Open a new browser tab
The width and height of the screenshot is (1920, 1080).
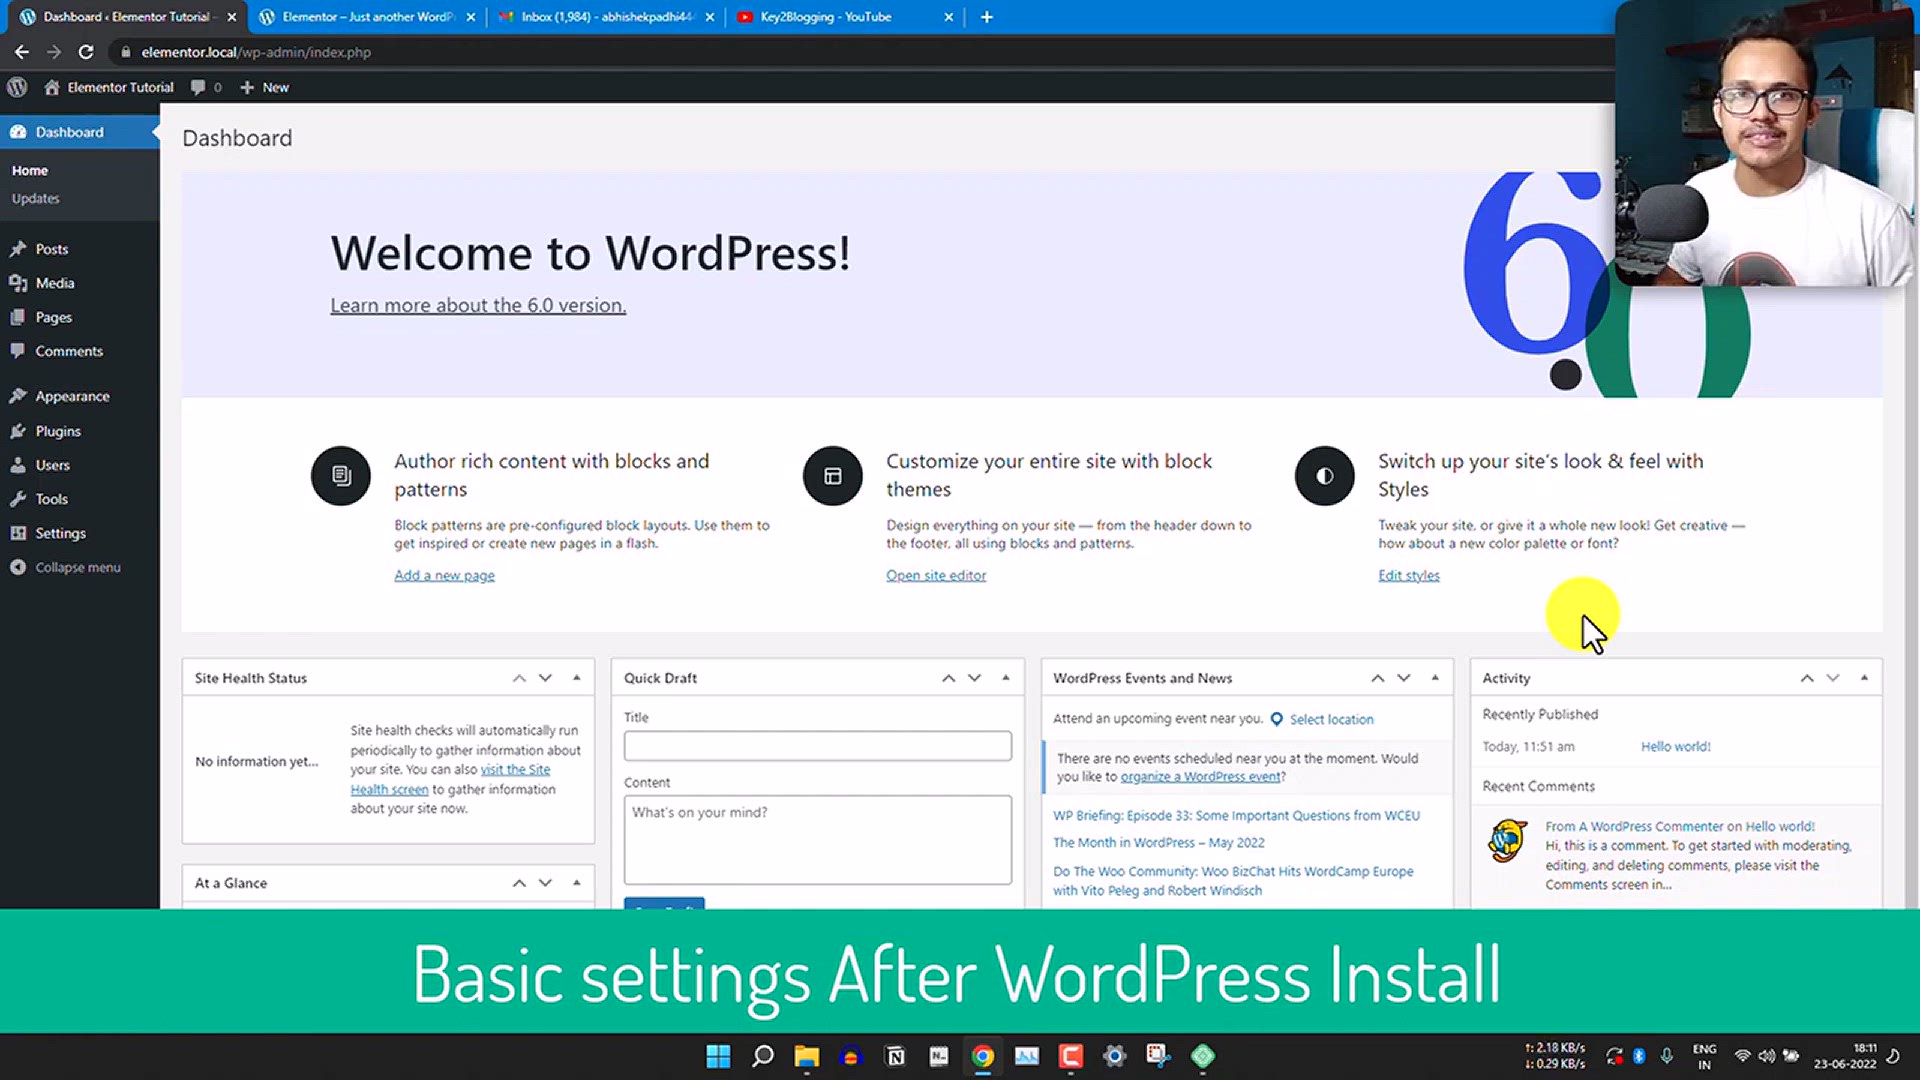coord(986,17)
